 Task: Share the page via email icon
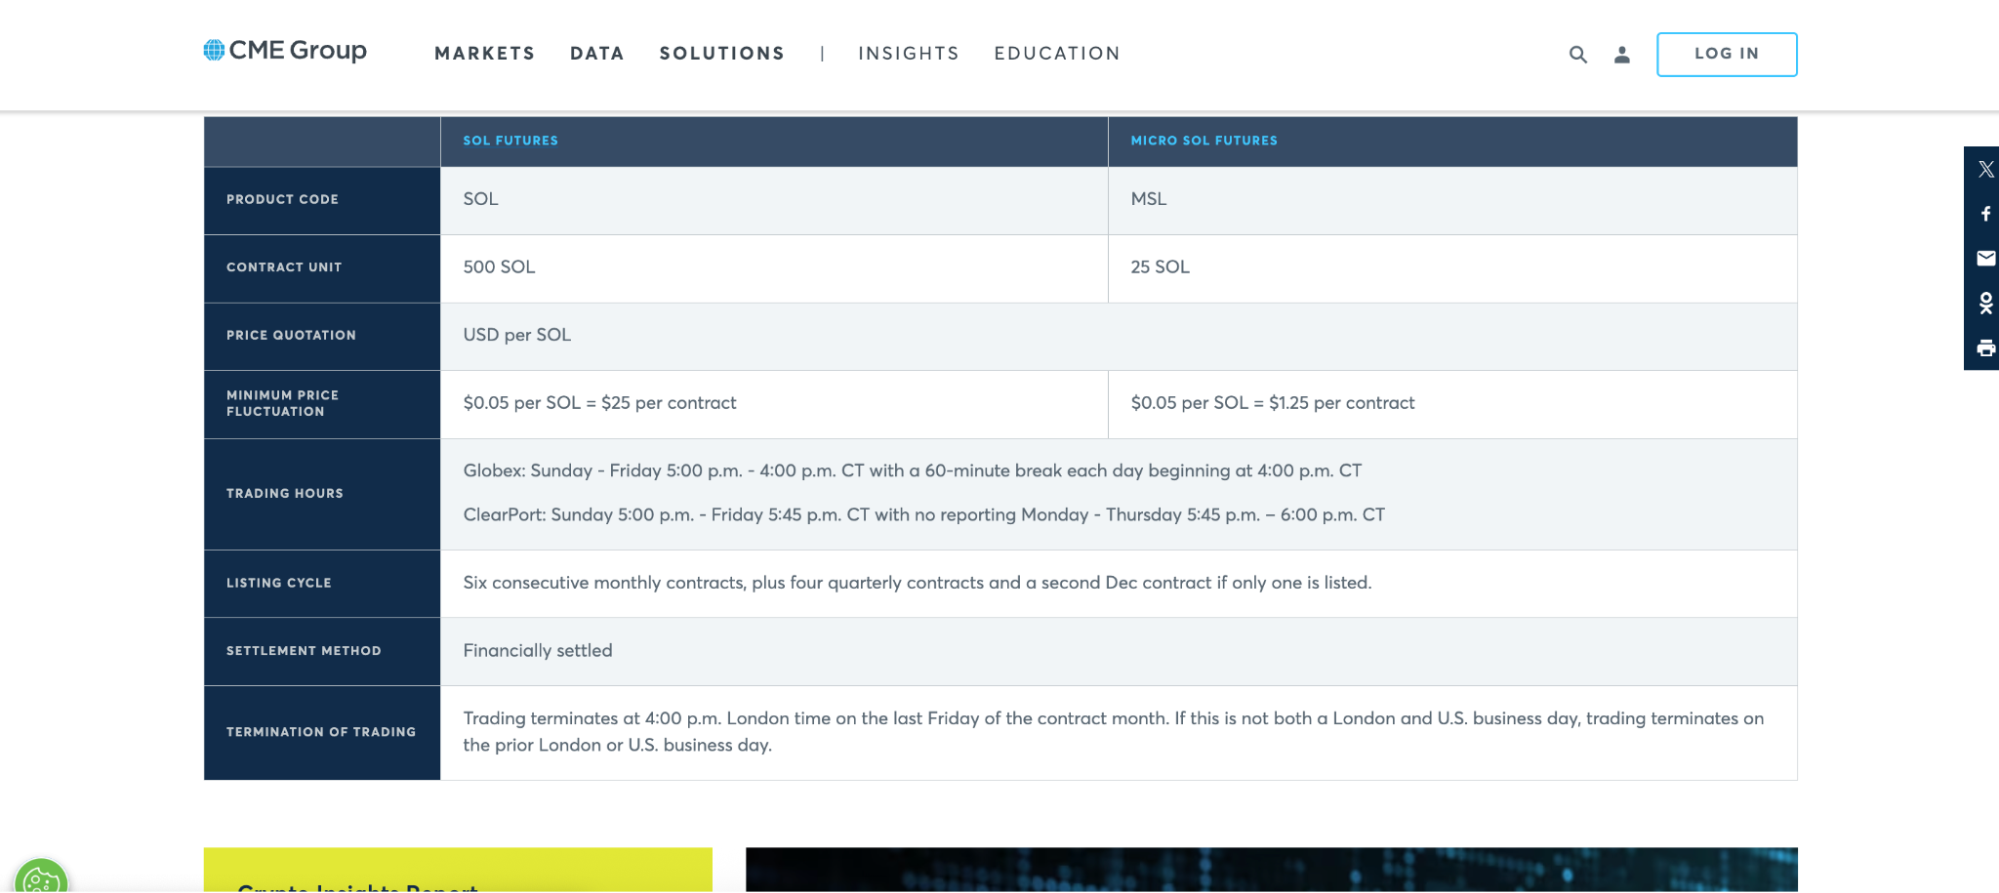click(1985, 258)
